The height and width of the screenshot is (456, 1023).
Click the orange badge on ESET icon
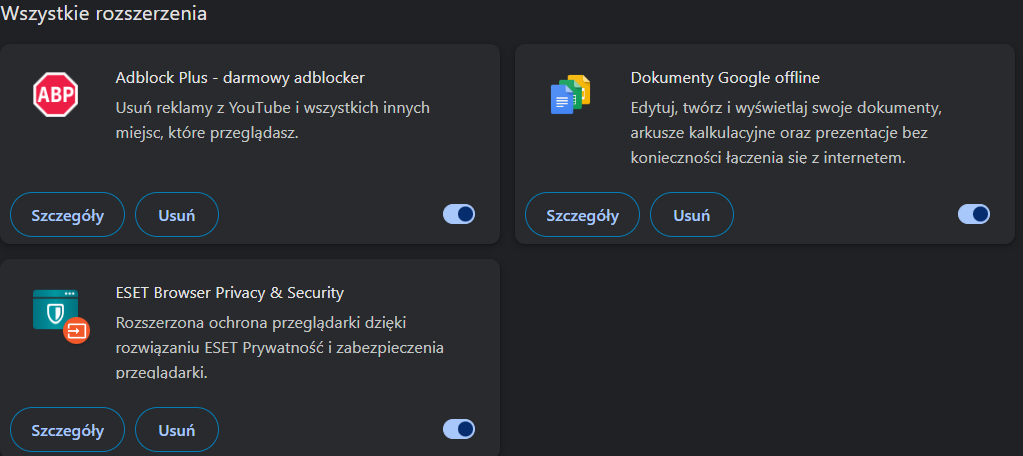76,329
